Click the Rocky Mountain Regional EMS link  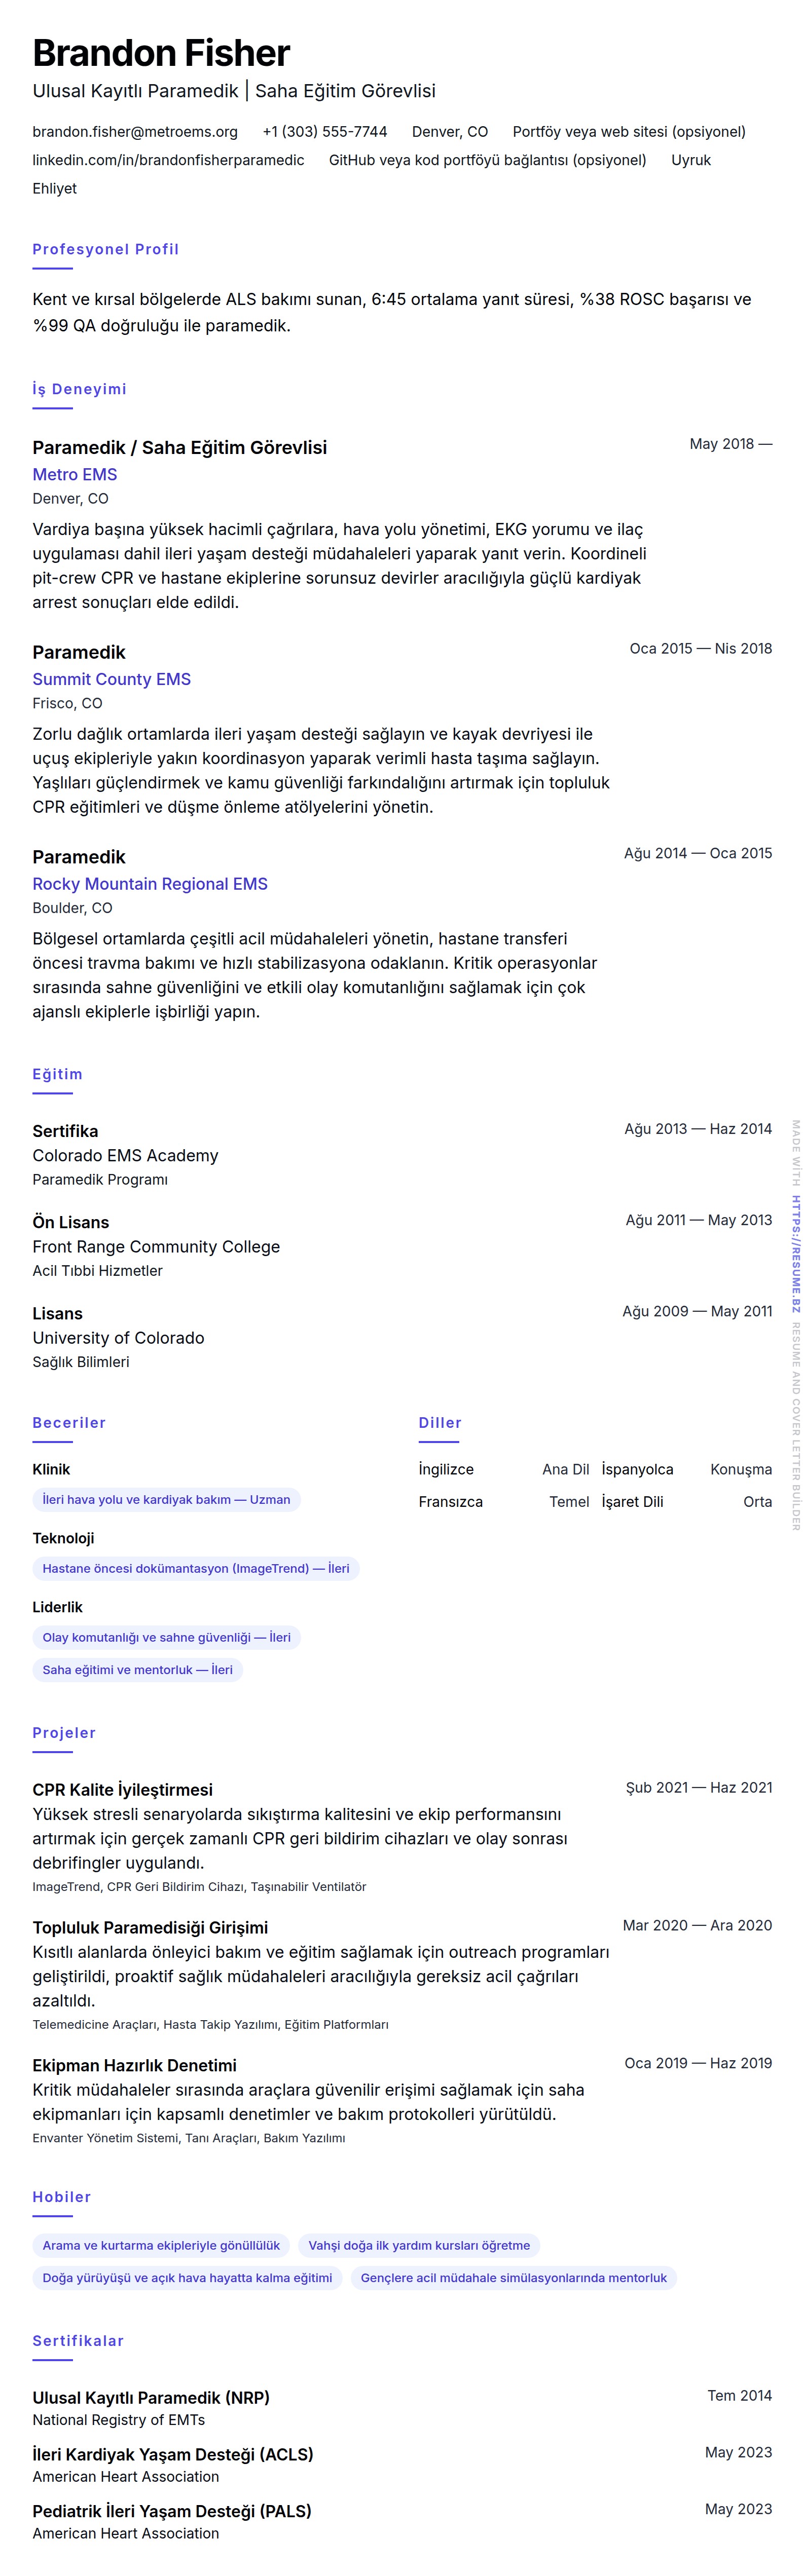click(x=150, y=884)
